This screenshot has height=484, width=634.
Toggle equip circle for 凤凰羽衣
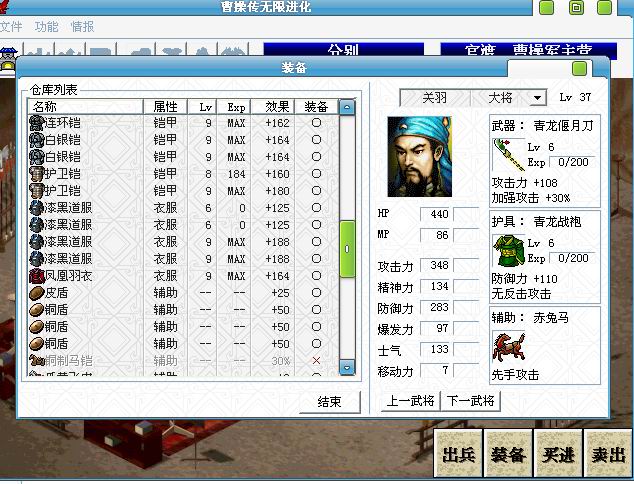(316, 276)
